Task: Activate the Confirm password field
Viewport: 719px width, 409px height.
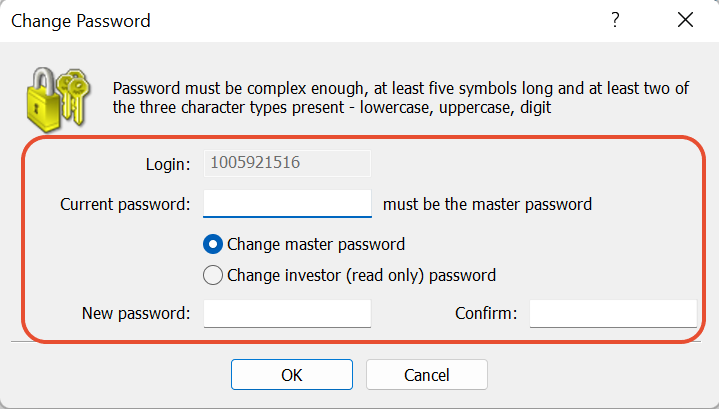Action: (x=614, y=314)
